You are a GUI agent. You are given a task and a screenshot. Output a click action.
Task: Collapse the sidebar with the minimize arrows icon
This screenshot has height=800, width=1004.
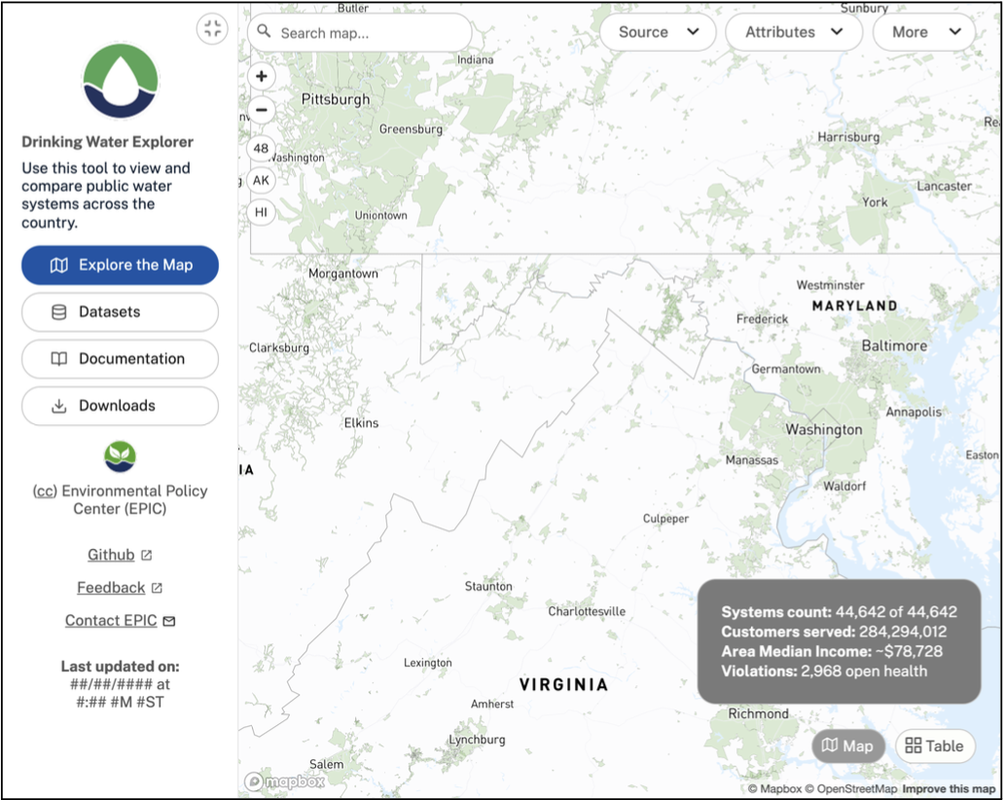[212, 28]
